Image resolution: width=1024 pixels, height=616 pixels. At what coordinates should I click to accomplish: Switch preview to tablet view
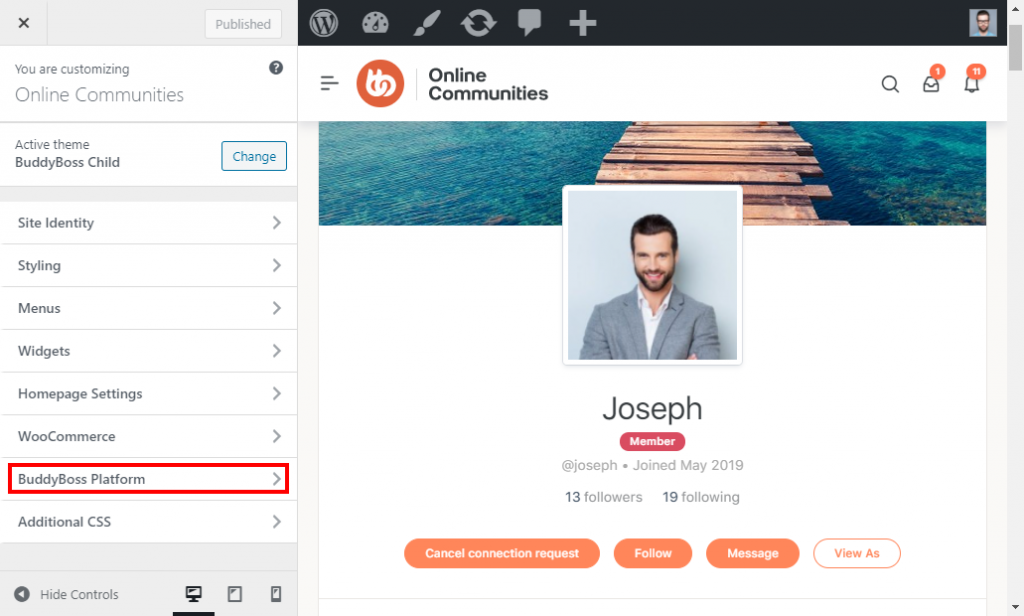[x=234, y=594]
